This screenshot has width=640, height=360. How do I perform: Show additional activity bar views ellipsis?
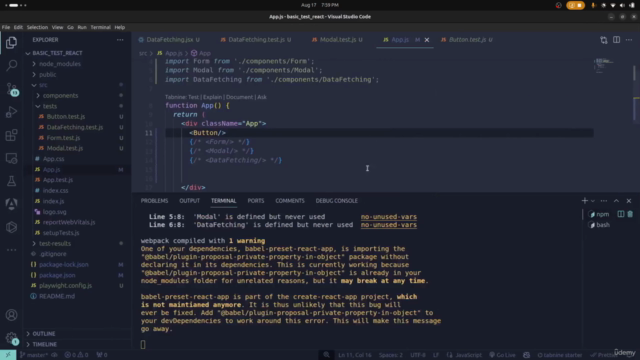[x=11, y=250]
